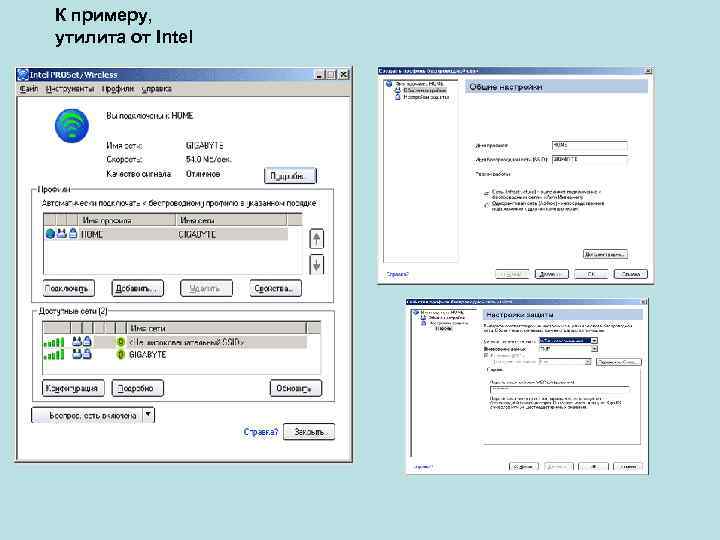This screenshot has width=720, height=540.
Task: Click Назад in the Security Settings window
Action: click(x=523, y=467)
